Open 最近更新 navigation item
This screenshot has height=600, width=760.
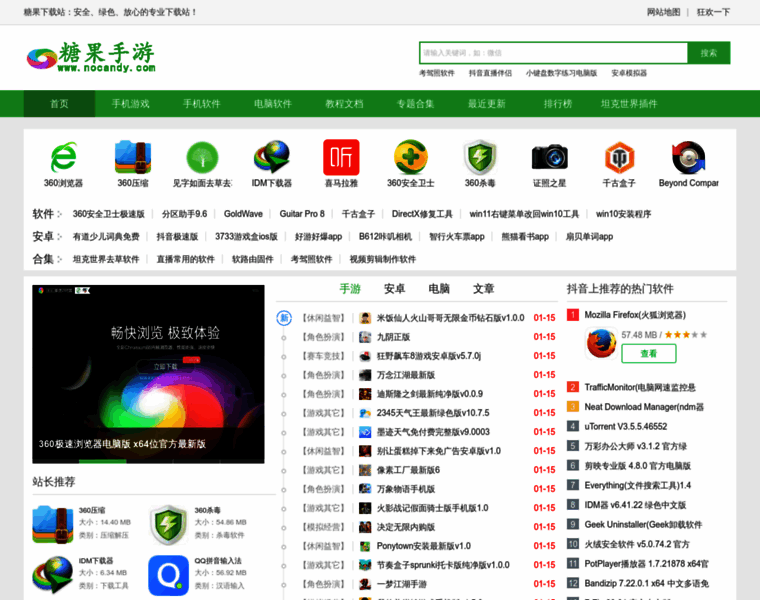[x=487, y=103]
